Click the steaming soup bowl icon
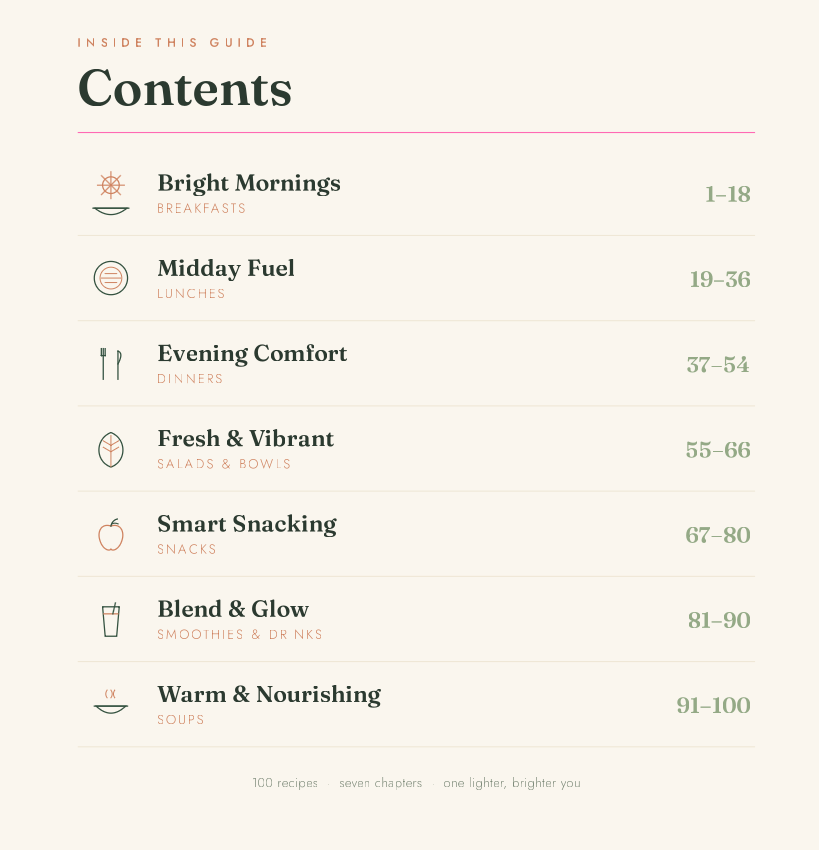This screenshot has width=819, height=850. 111,701
